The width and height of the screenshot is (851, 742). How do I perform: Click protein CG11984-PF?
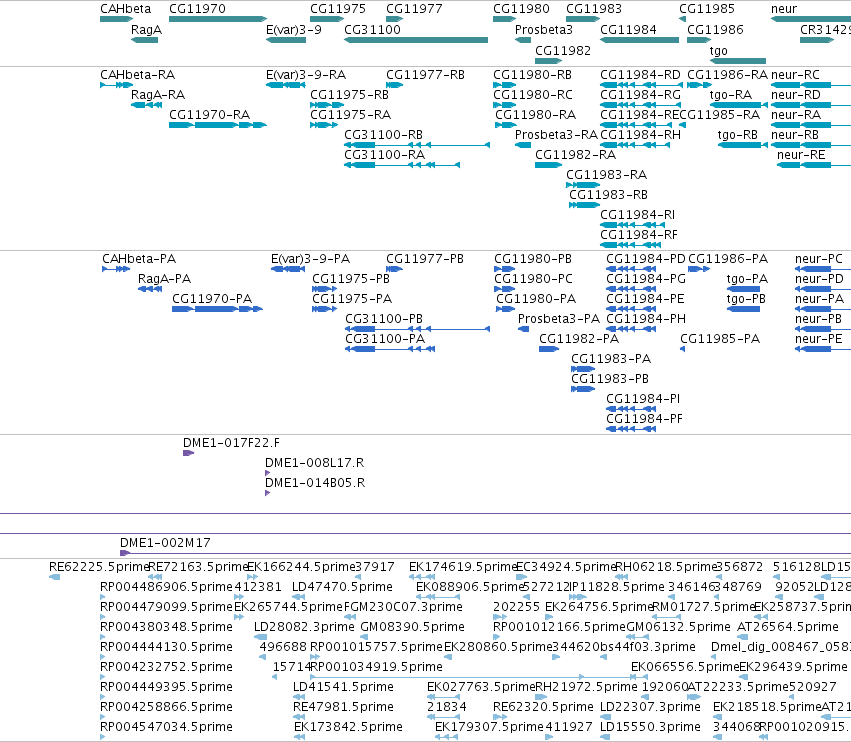[x=631, y=429]
